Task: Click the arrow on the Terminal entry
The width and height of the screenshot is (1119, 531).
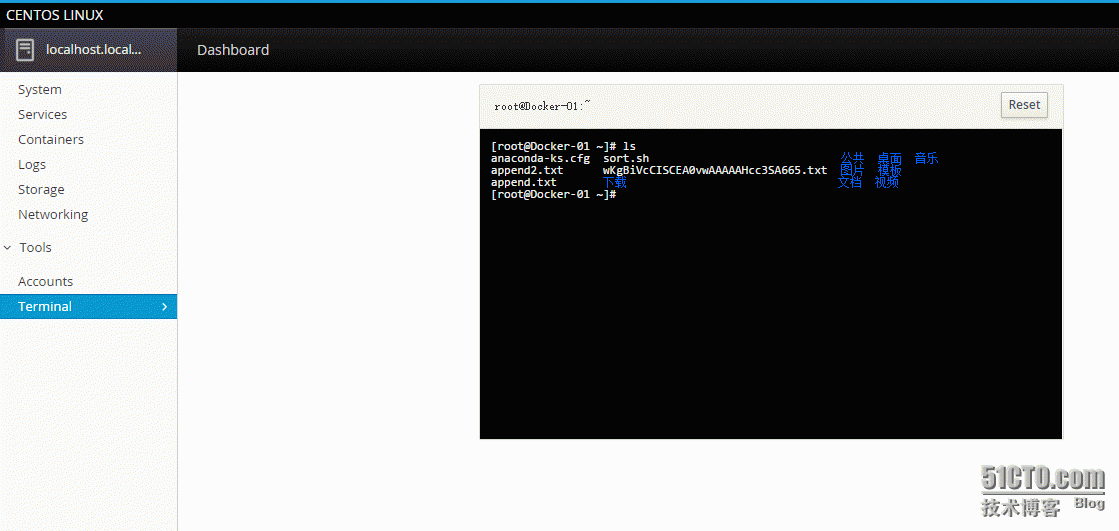Action: (x=164, y=306)
